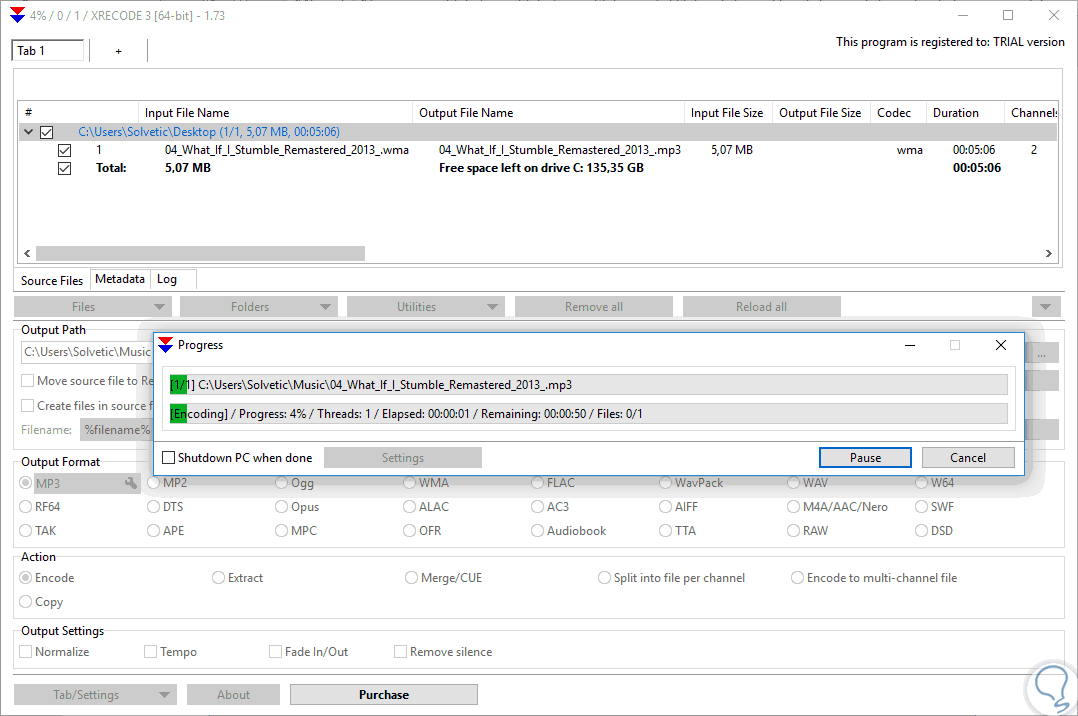Click the horizontal scrollbar thumb of the file list
The width and height of the screenshot is (1078, 716).
pos(200,253)
